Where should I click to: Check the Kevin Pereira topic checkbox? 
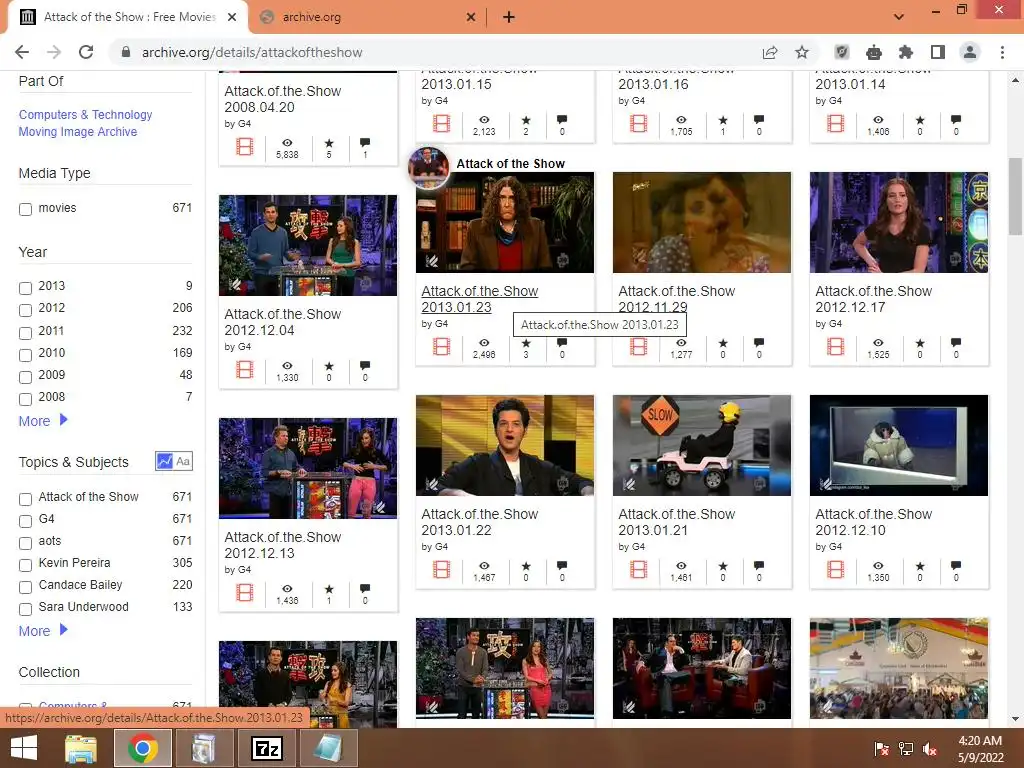coord(25,565)
